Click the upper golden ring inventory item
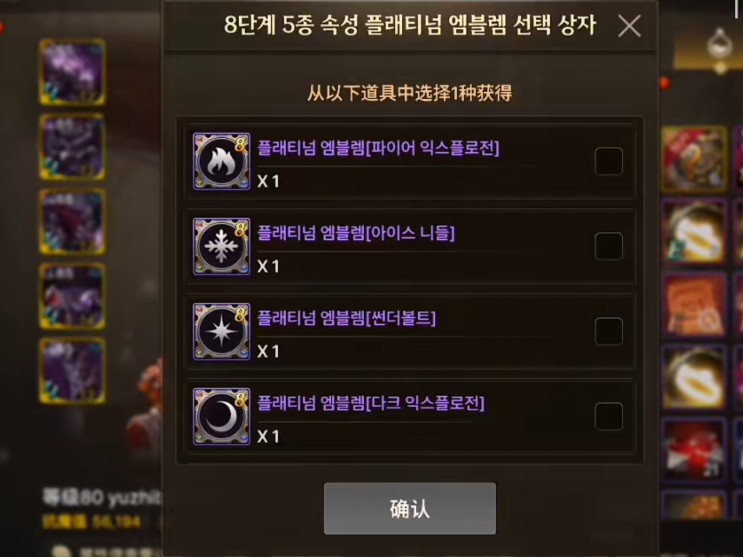The height and width of the screenshot is (557, 743). [694, 232]
